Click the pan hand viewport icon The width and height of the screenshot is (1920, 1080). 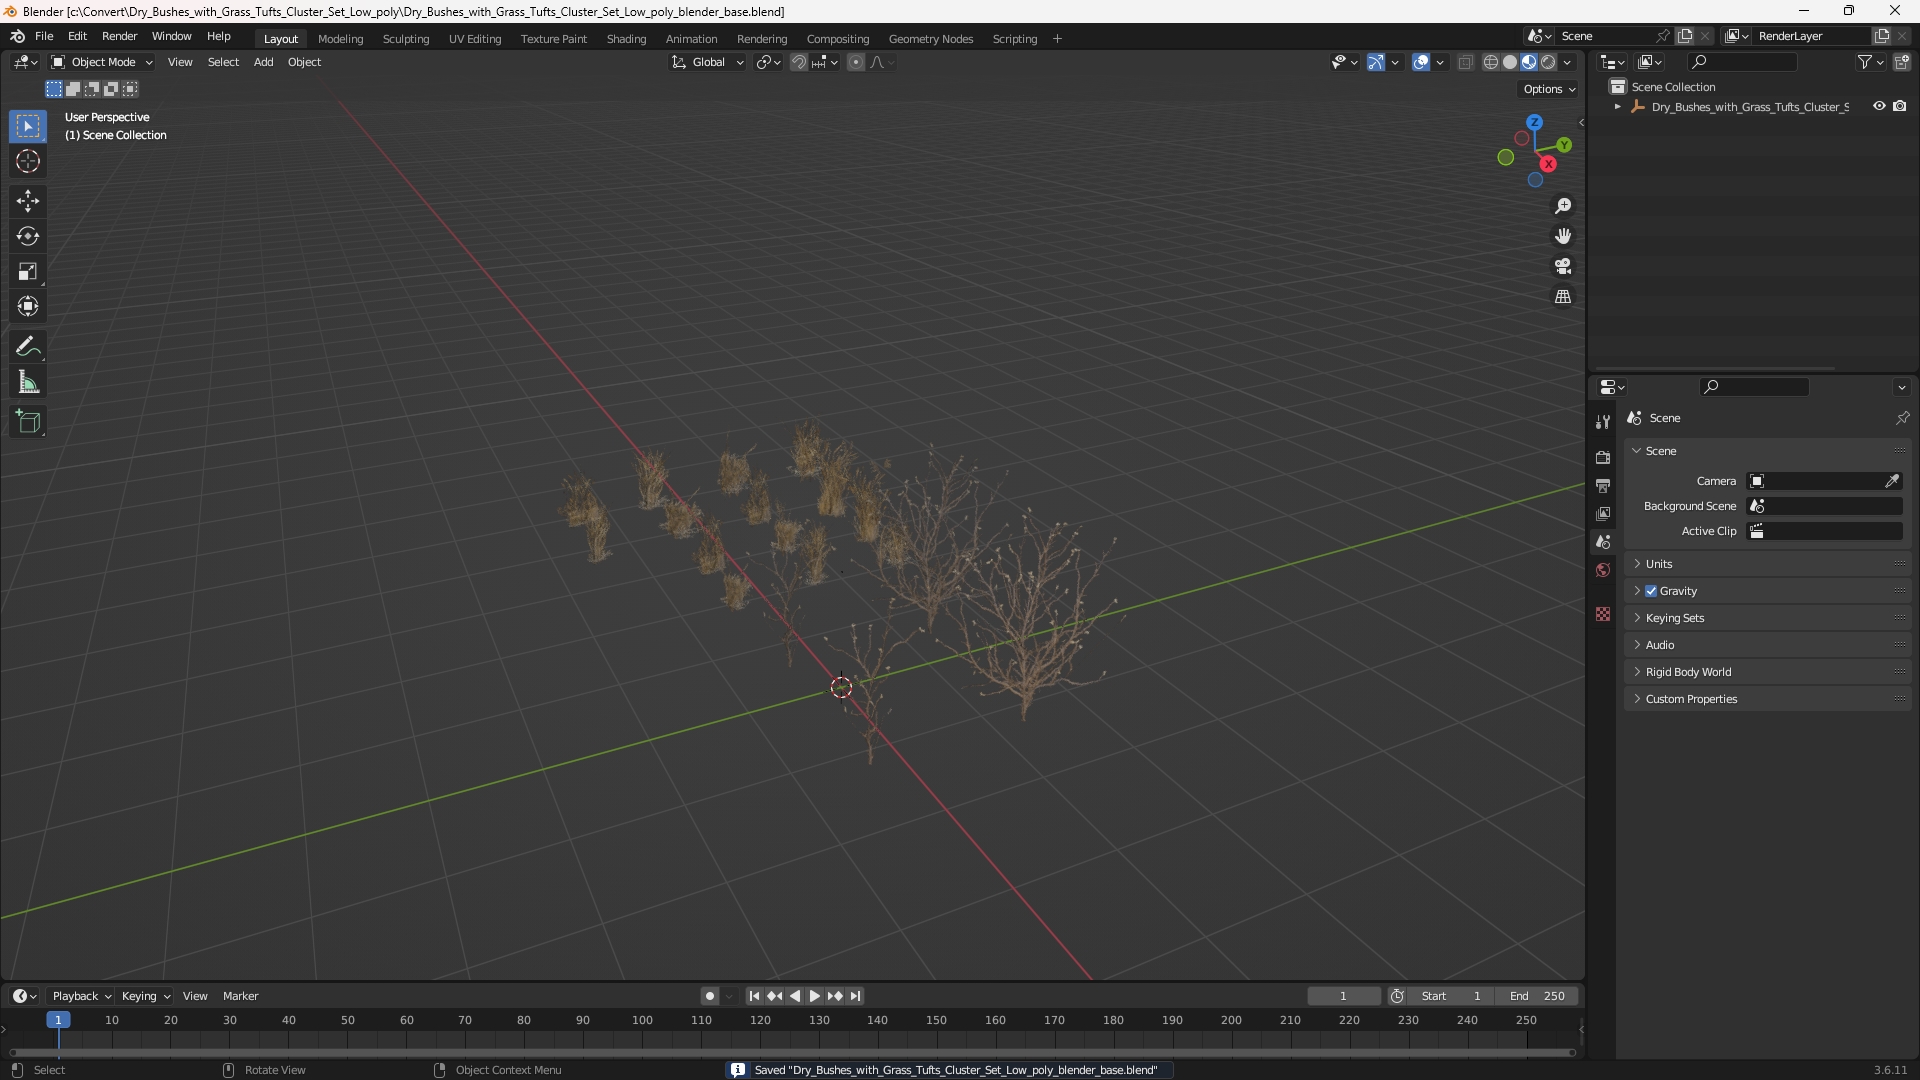pyautogui.click(x=1563, y=236)
